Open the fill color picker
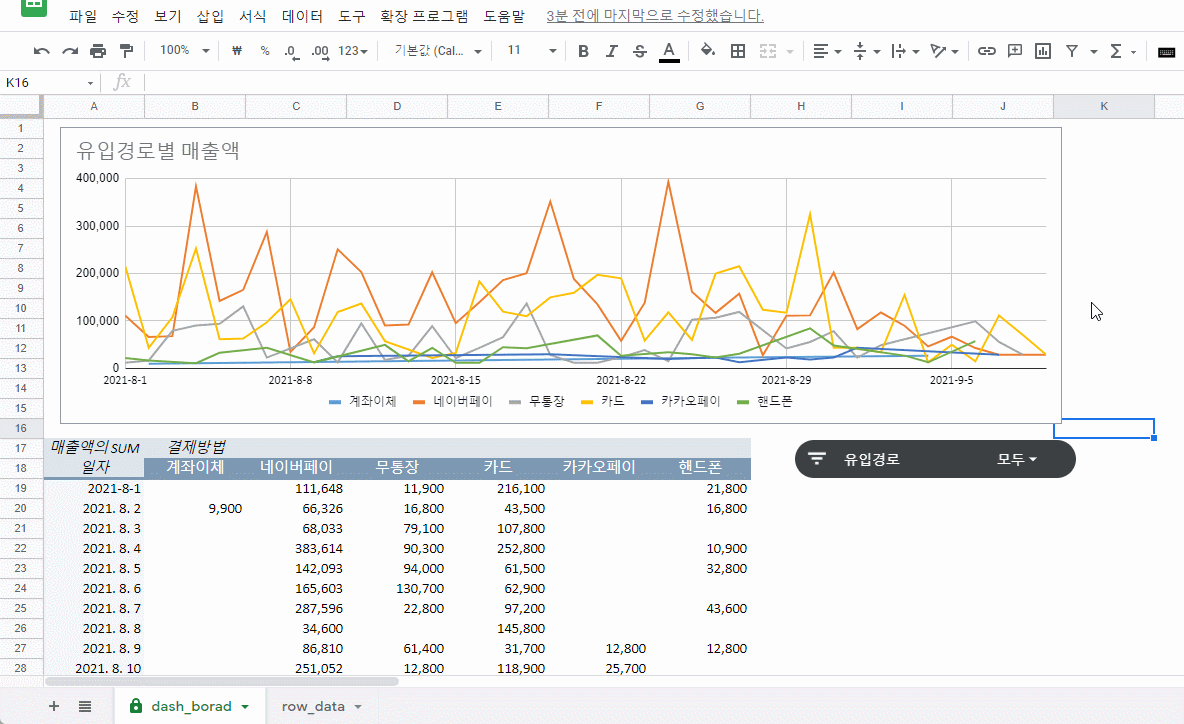Image resolution: width=1184 pixels, height=724 pixels. click(x=708, y=51)
